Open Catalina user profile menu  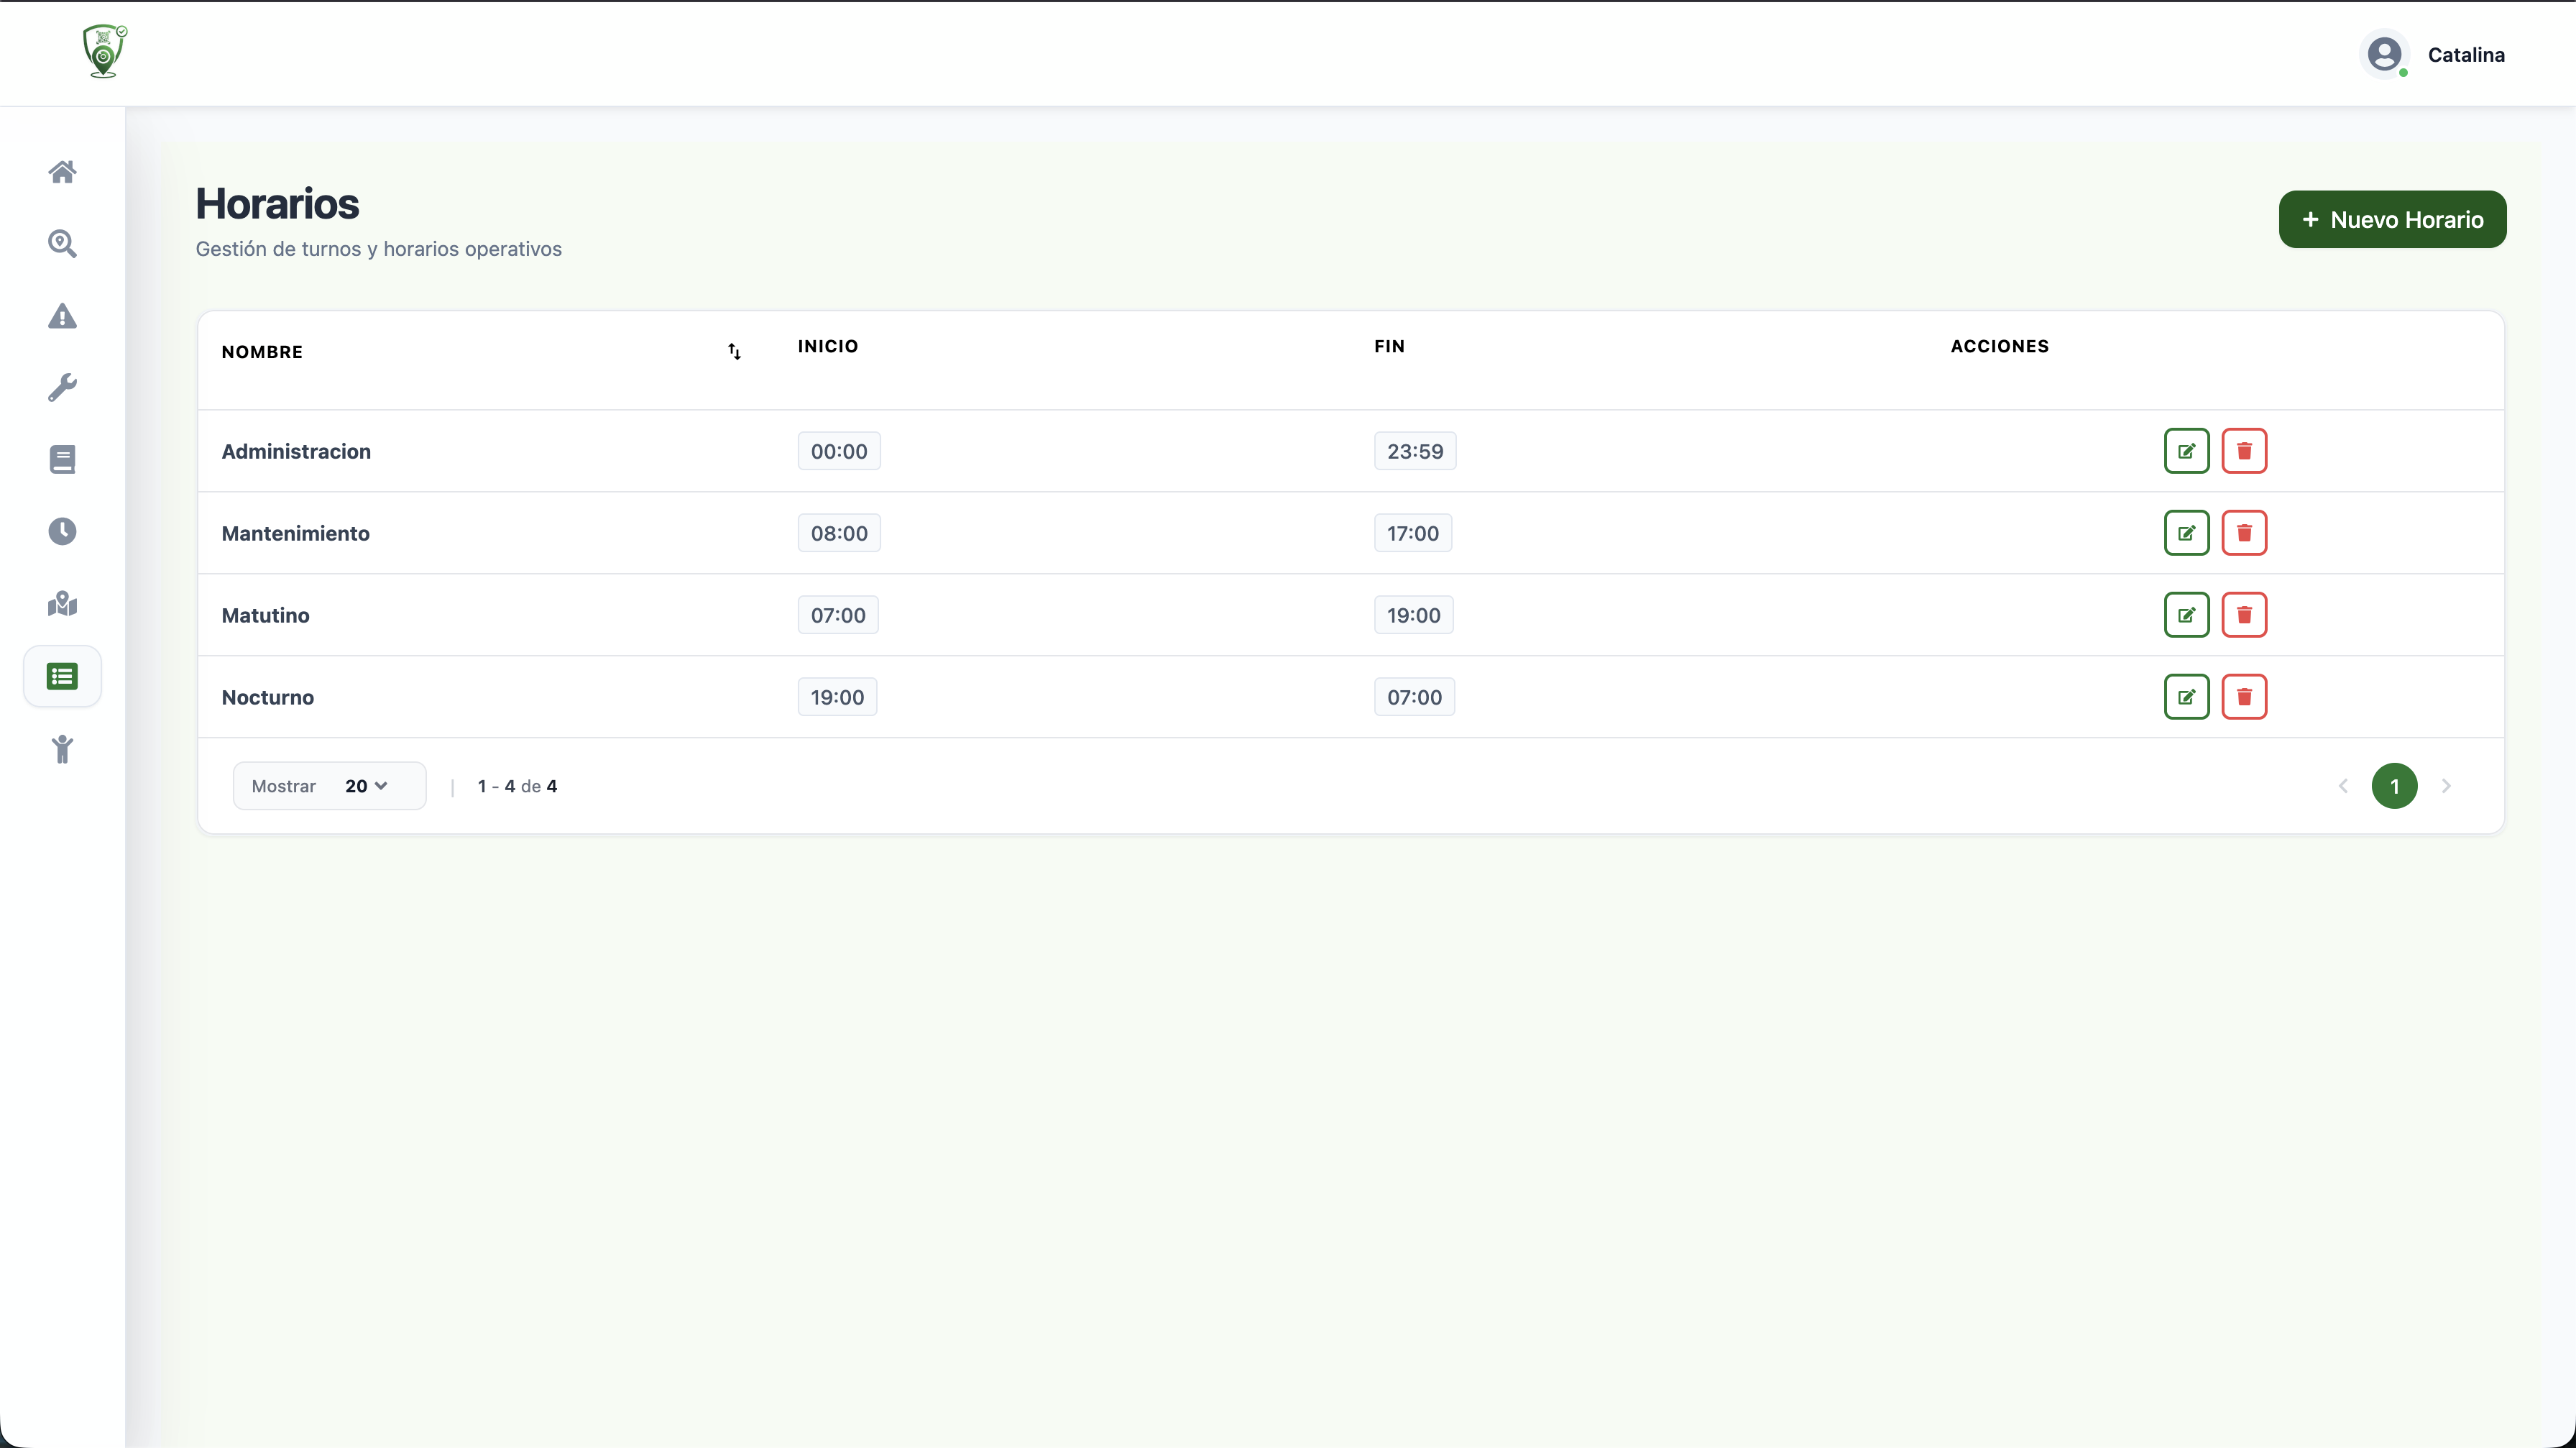pos(2434,55)
